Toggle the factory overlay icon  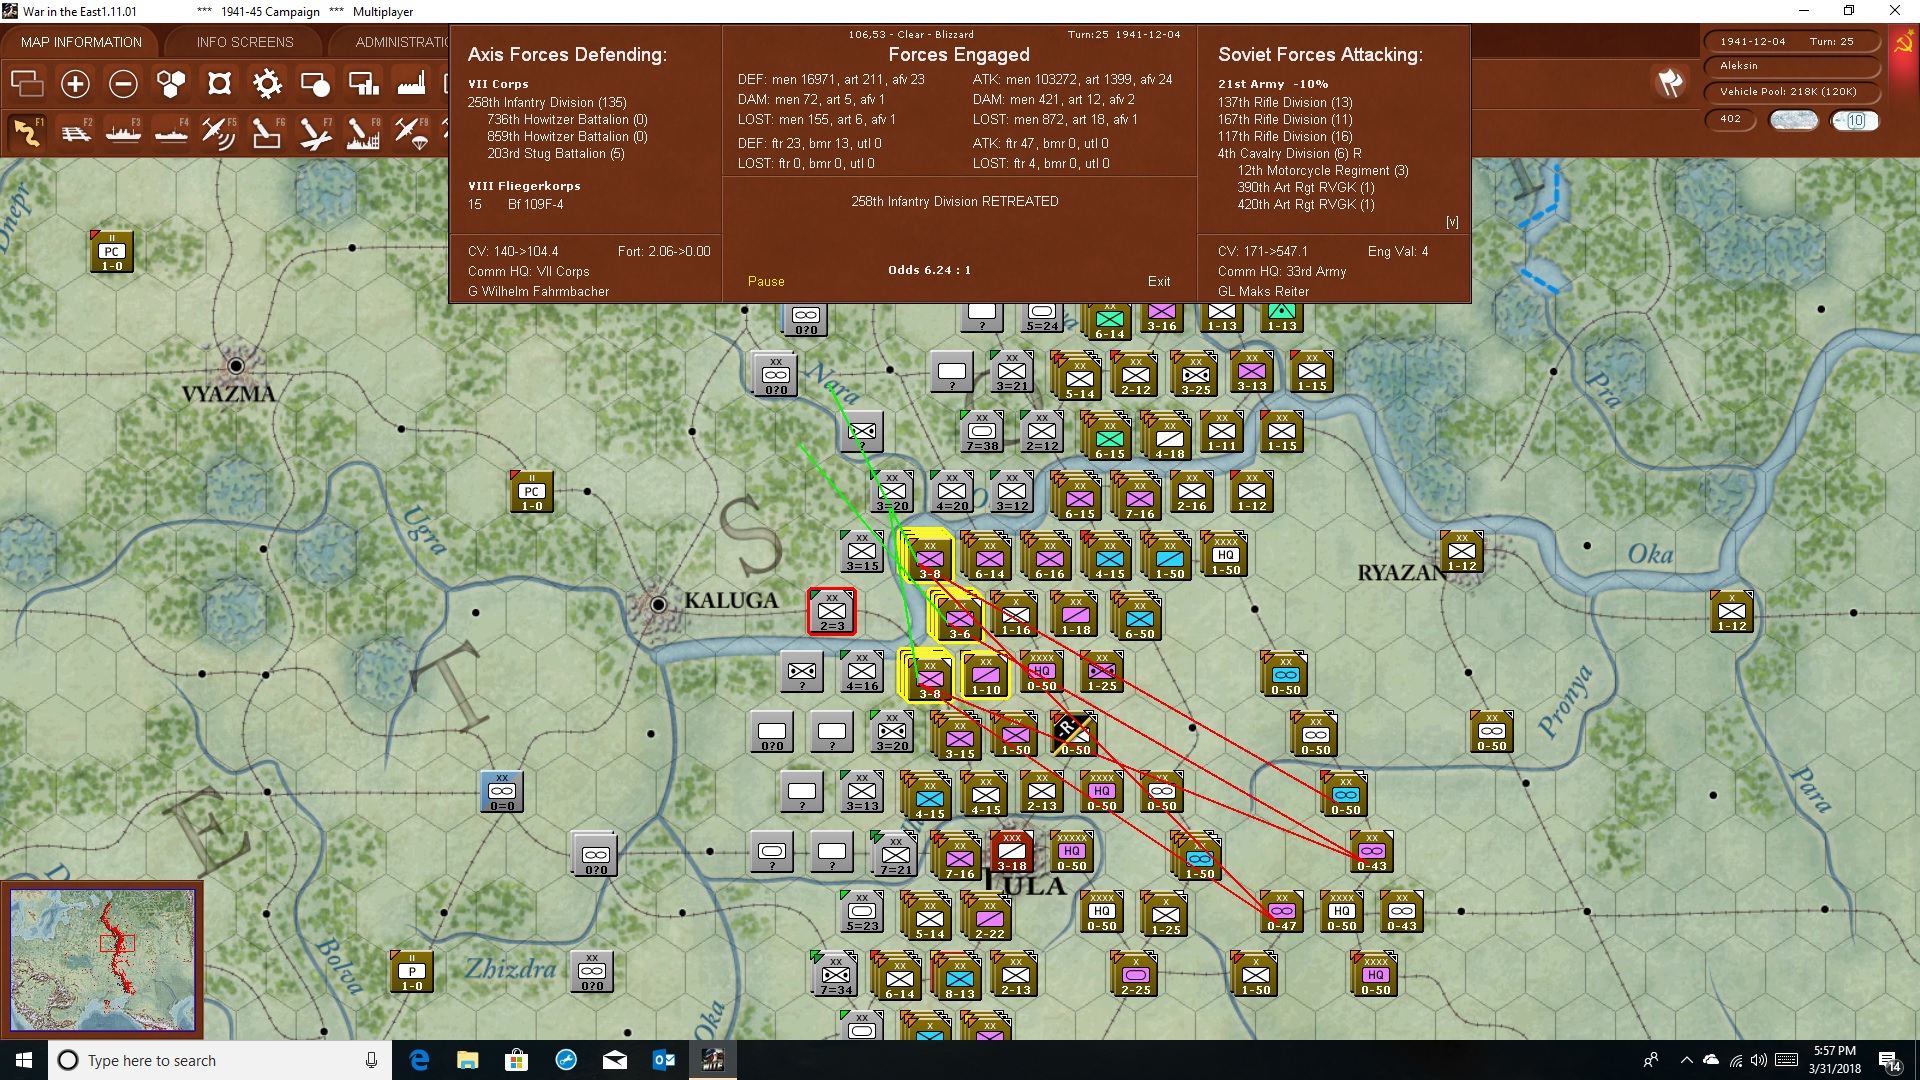[x=411, y=84]
